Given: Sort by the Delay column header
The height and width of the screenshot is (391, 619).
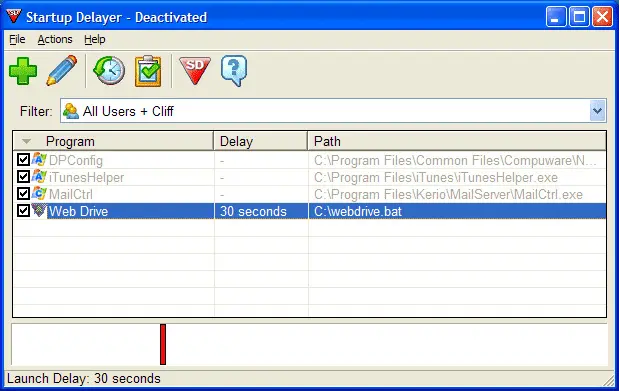Looking at the screenshot, I should [x=261, y=141].
